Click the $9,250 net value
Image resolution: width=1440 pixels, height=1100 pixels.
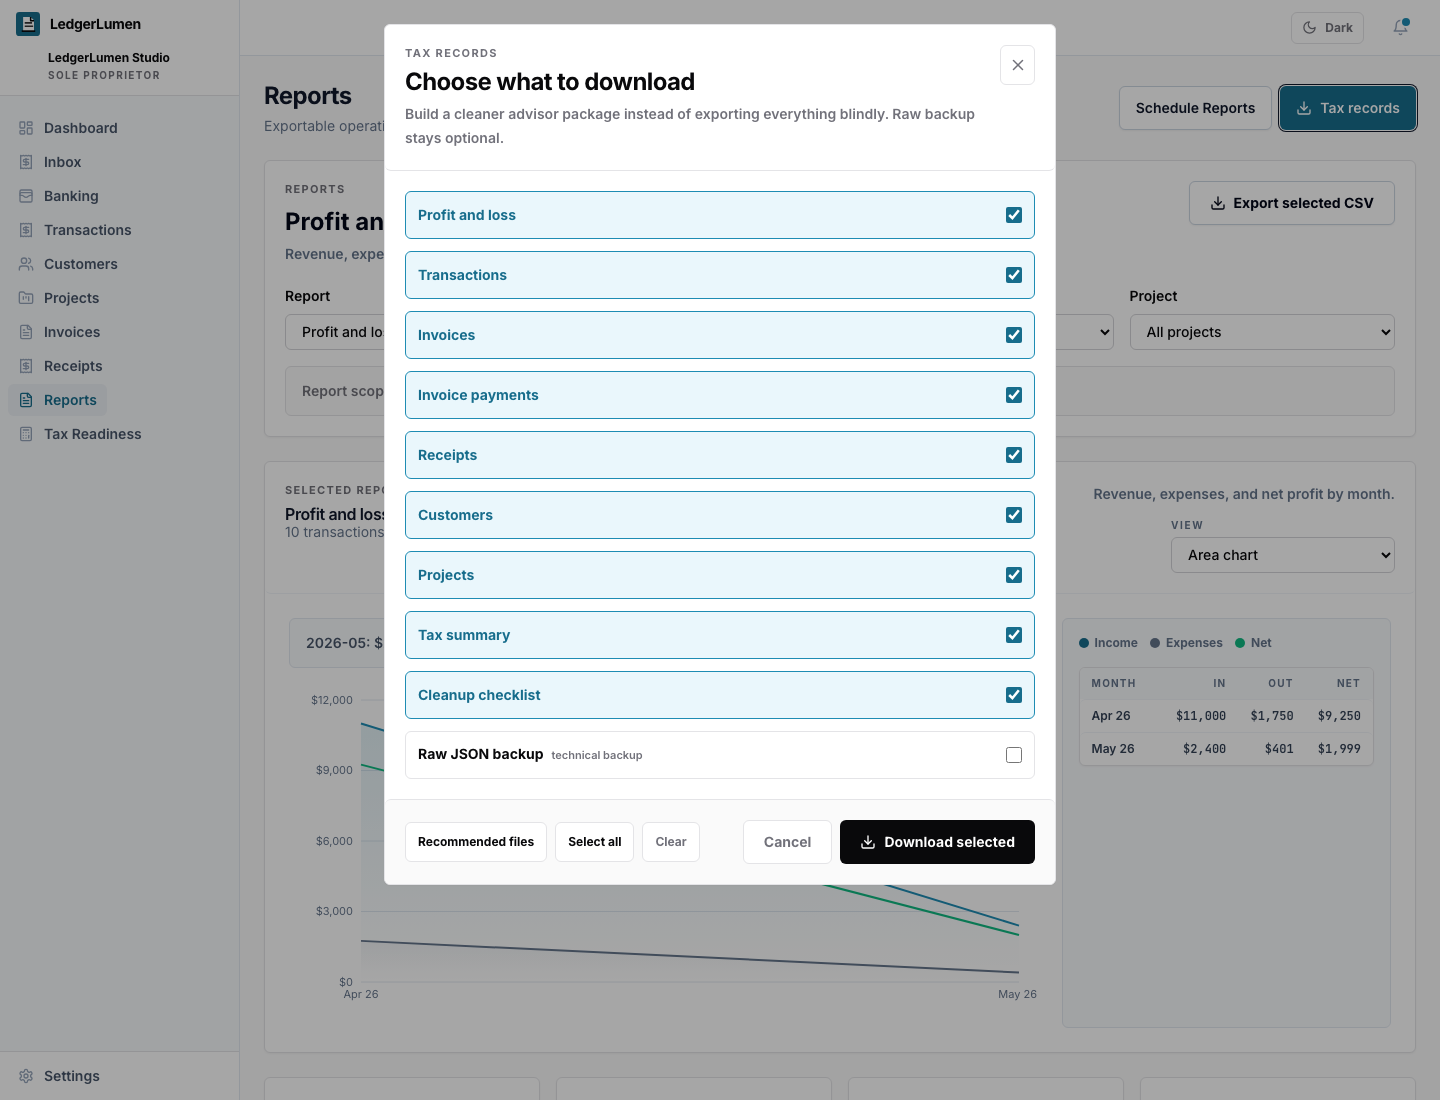(1339, 716)
